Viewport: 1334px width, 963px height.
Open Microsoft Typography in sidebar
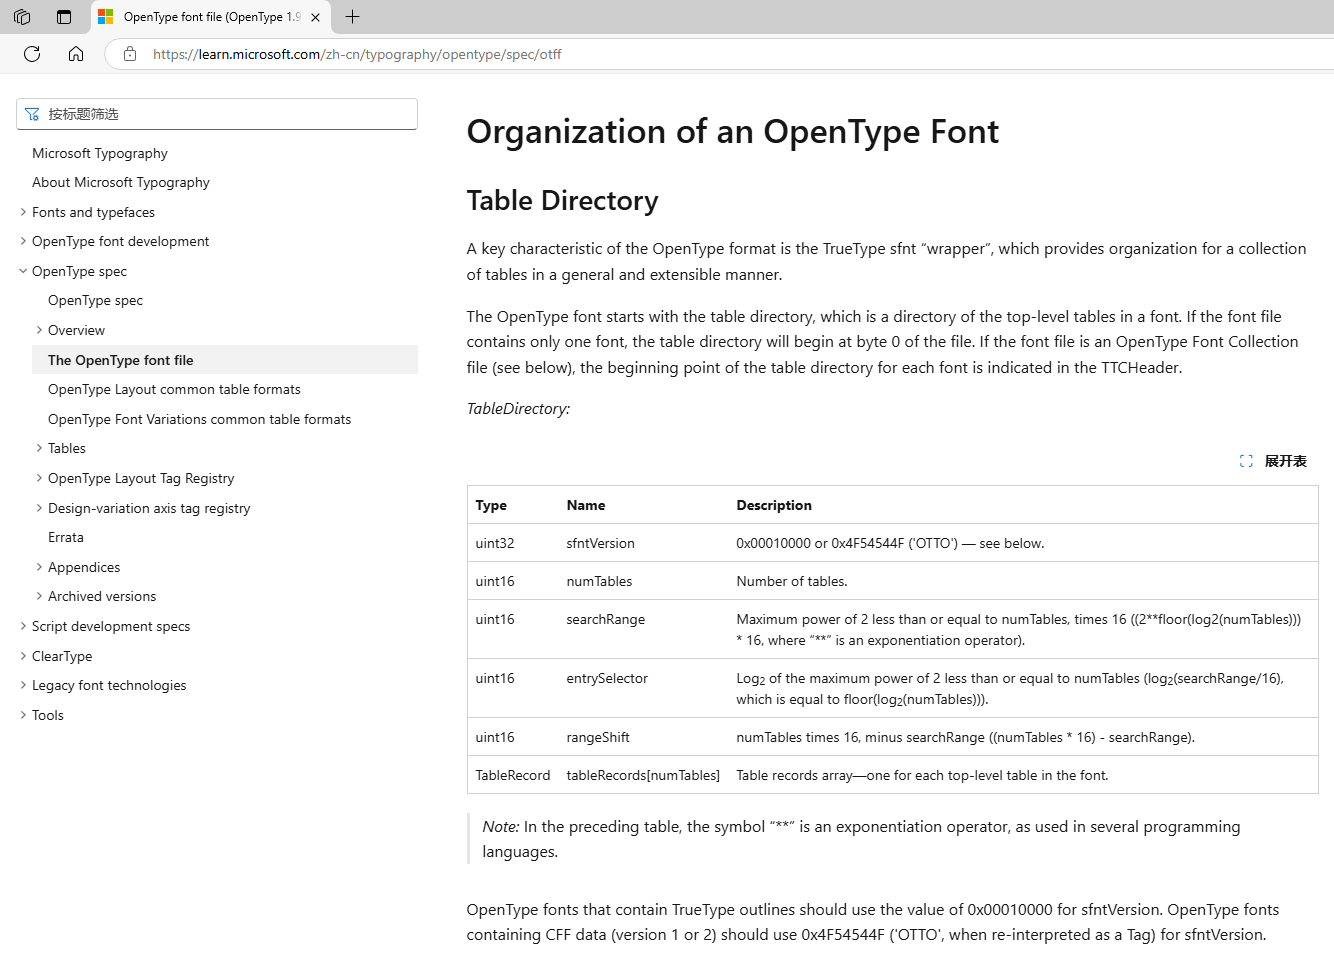pyautogui.click(x=100, y=153)
